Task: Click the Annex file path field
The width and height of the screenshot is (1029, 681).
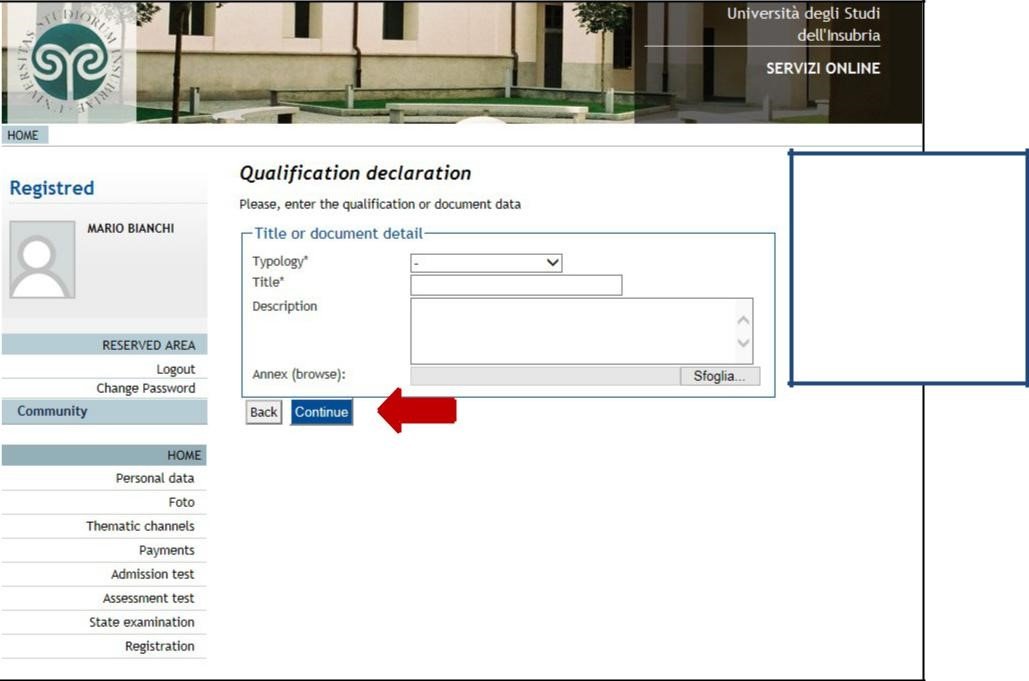Action: coord(545,376)
